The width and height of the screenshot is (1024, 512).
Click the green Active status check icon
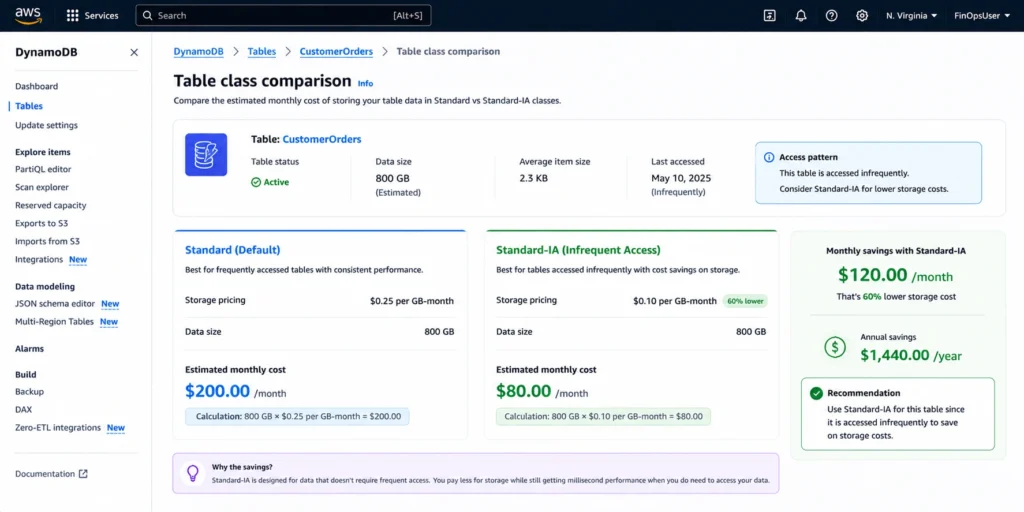(256, 182)
